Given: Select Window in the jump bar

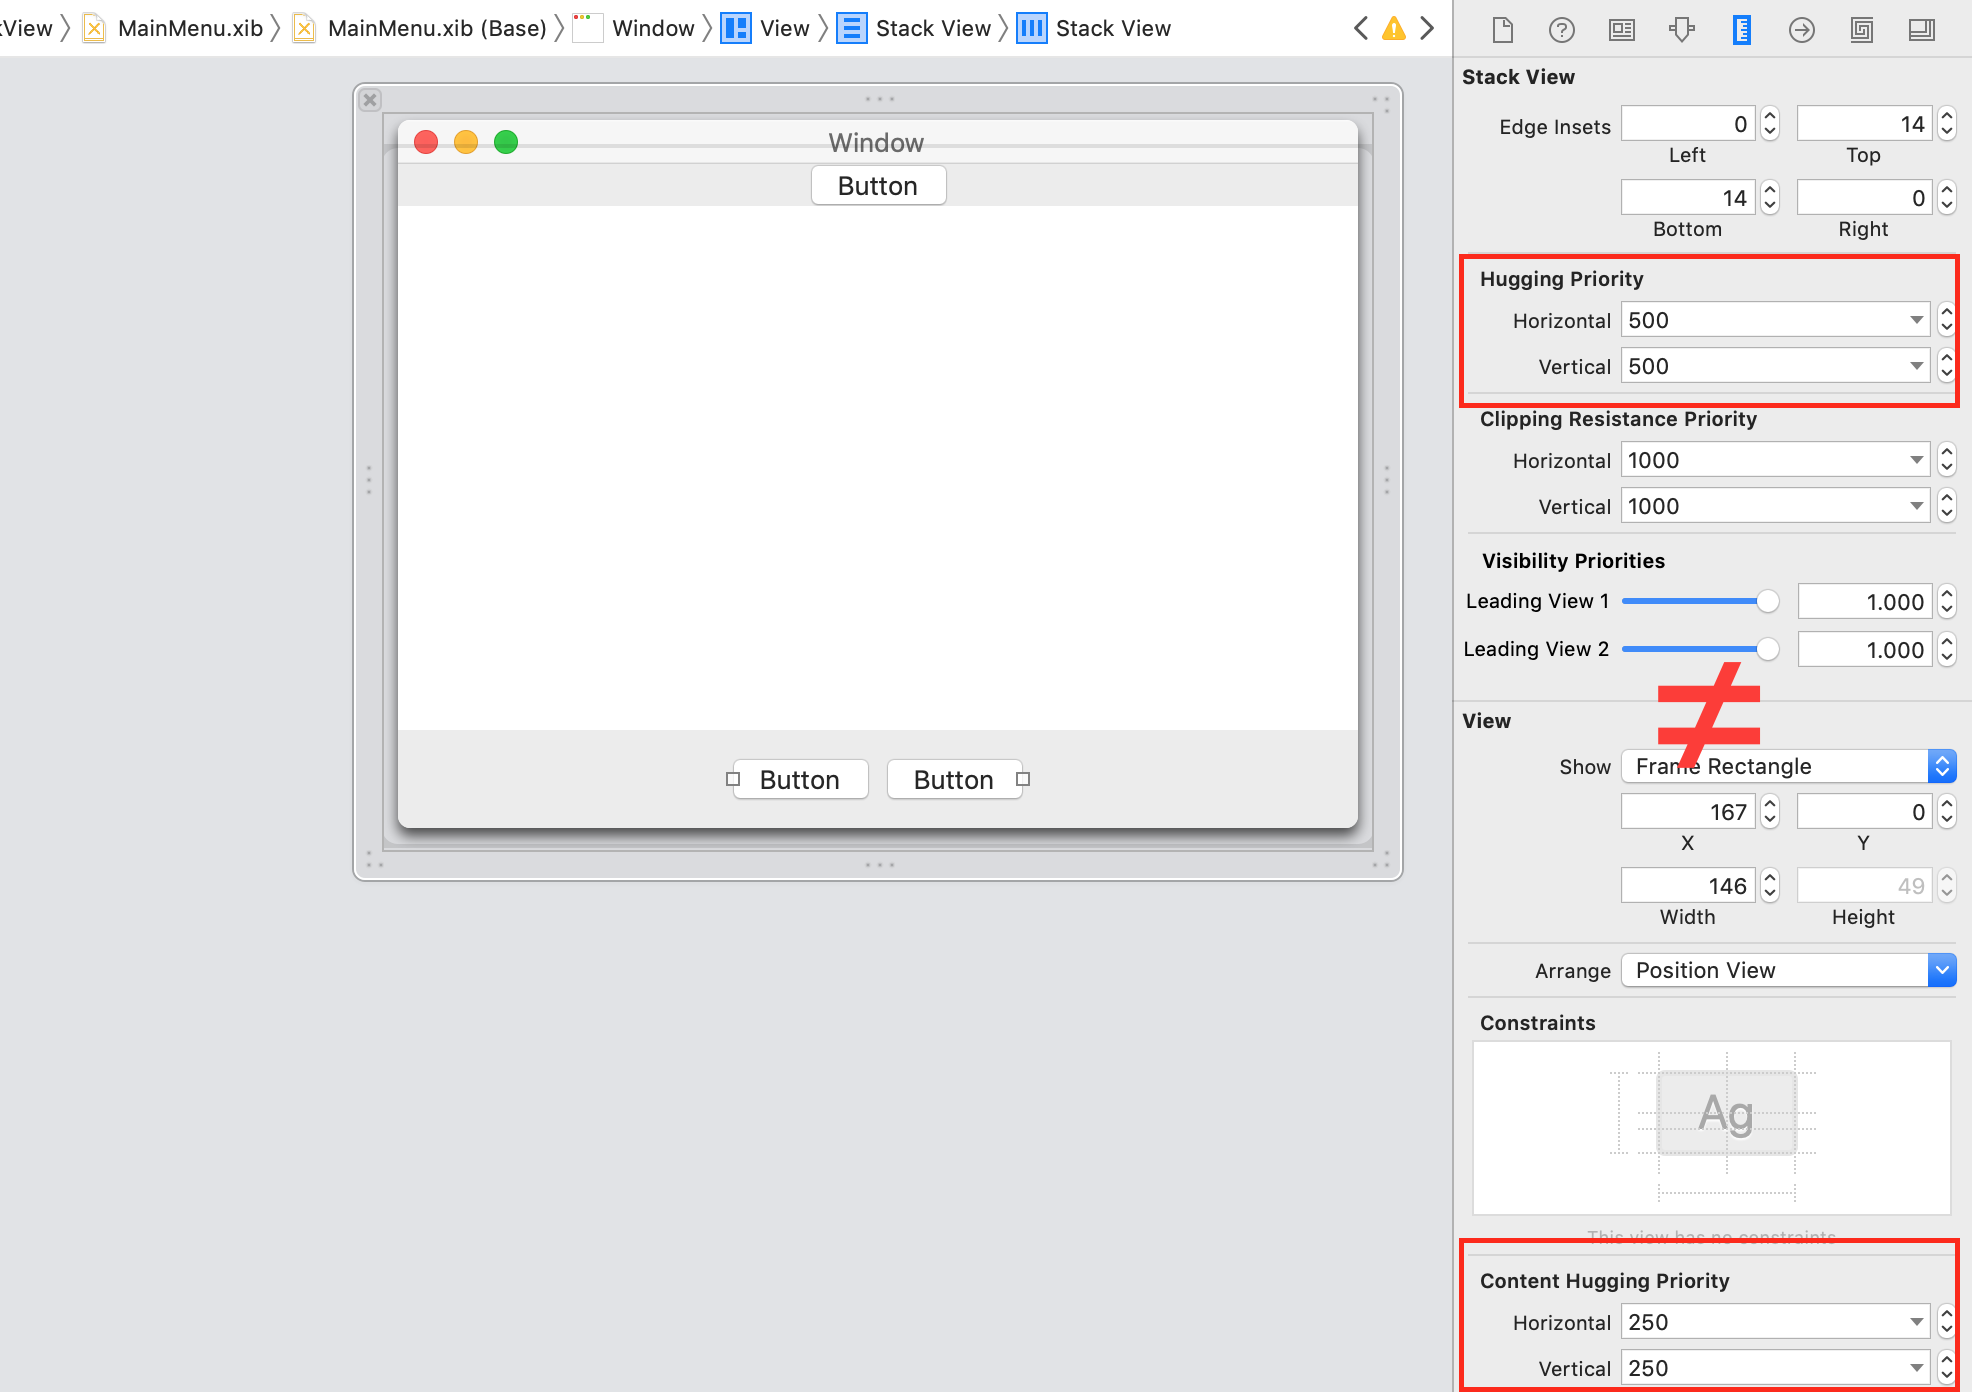Looking at the screenshot, I should [652, 28].
